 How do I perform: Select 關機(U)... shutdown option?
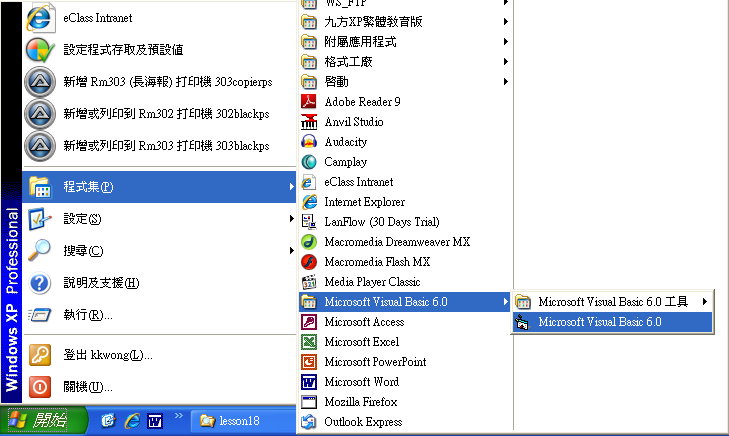point(87,386)
